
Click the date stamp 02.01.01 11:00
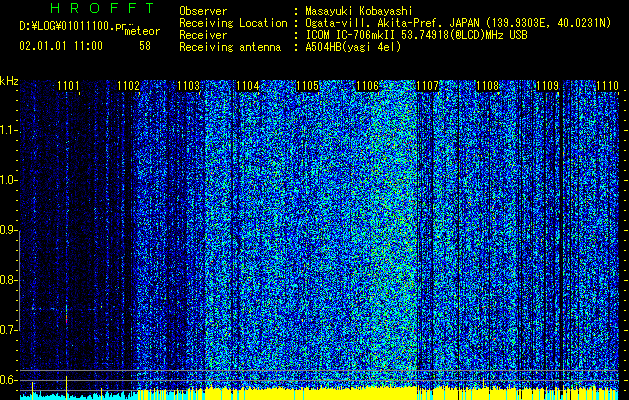[x=61, y=46]
